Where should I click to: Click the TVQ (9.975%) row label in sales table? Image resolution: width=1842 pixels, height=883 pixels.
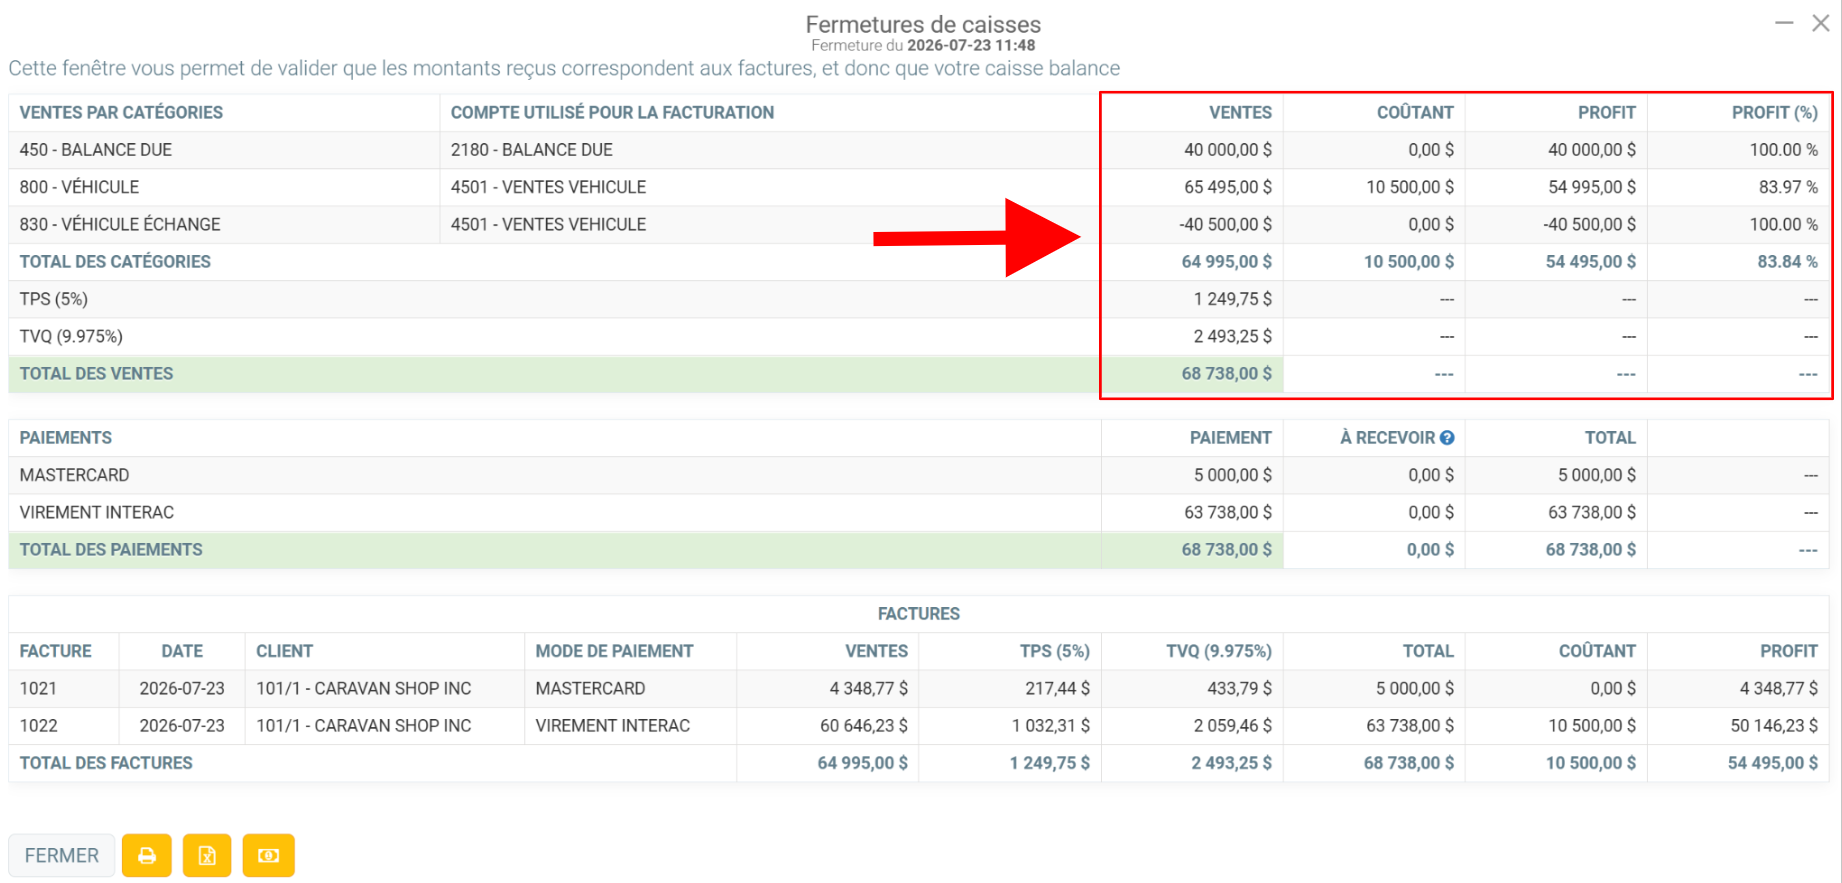(x=71, y=337)
